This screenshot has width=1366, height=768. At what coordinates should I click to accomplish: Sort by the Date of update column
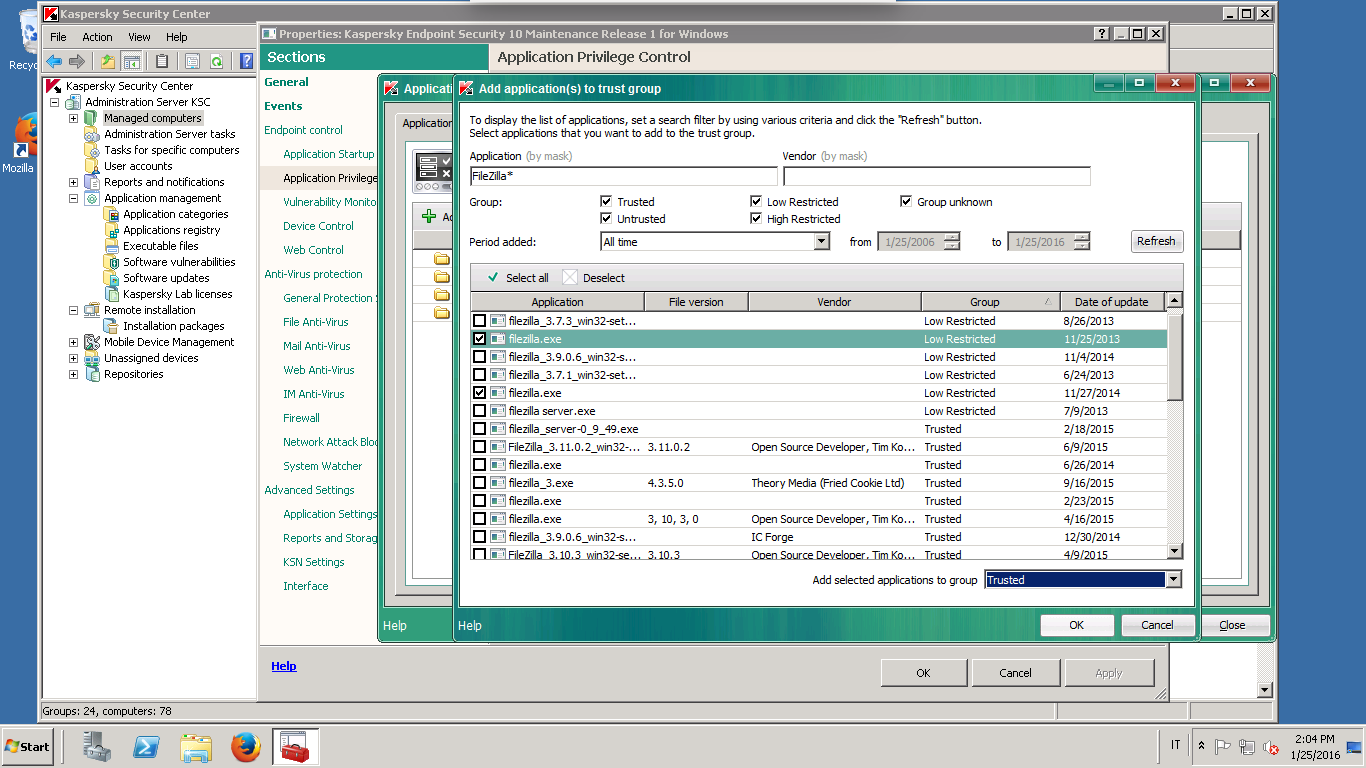coord(1111,302)
